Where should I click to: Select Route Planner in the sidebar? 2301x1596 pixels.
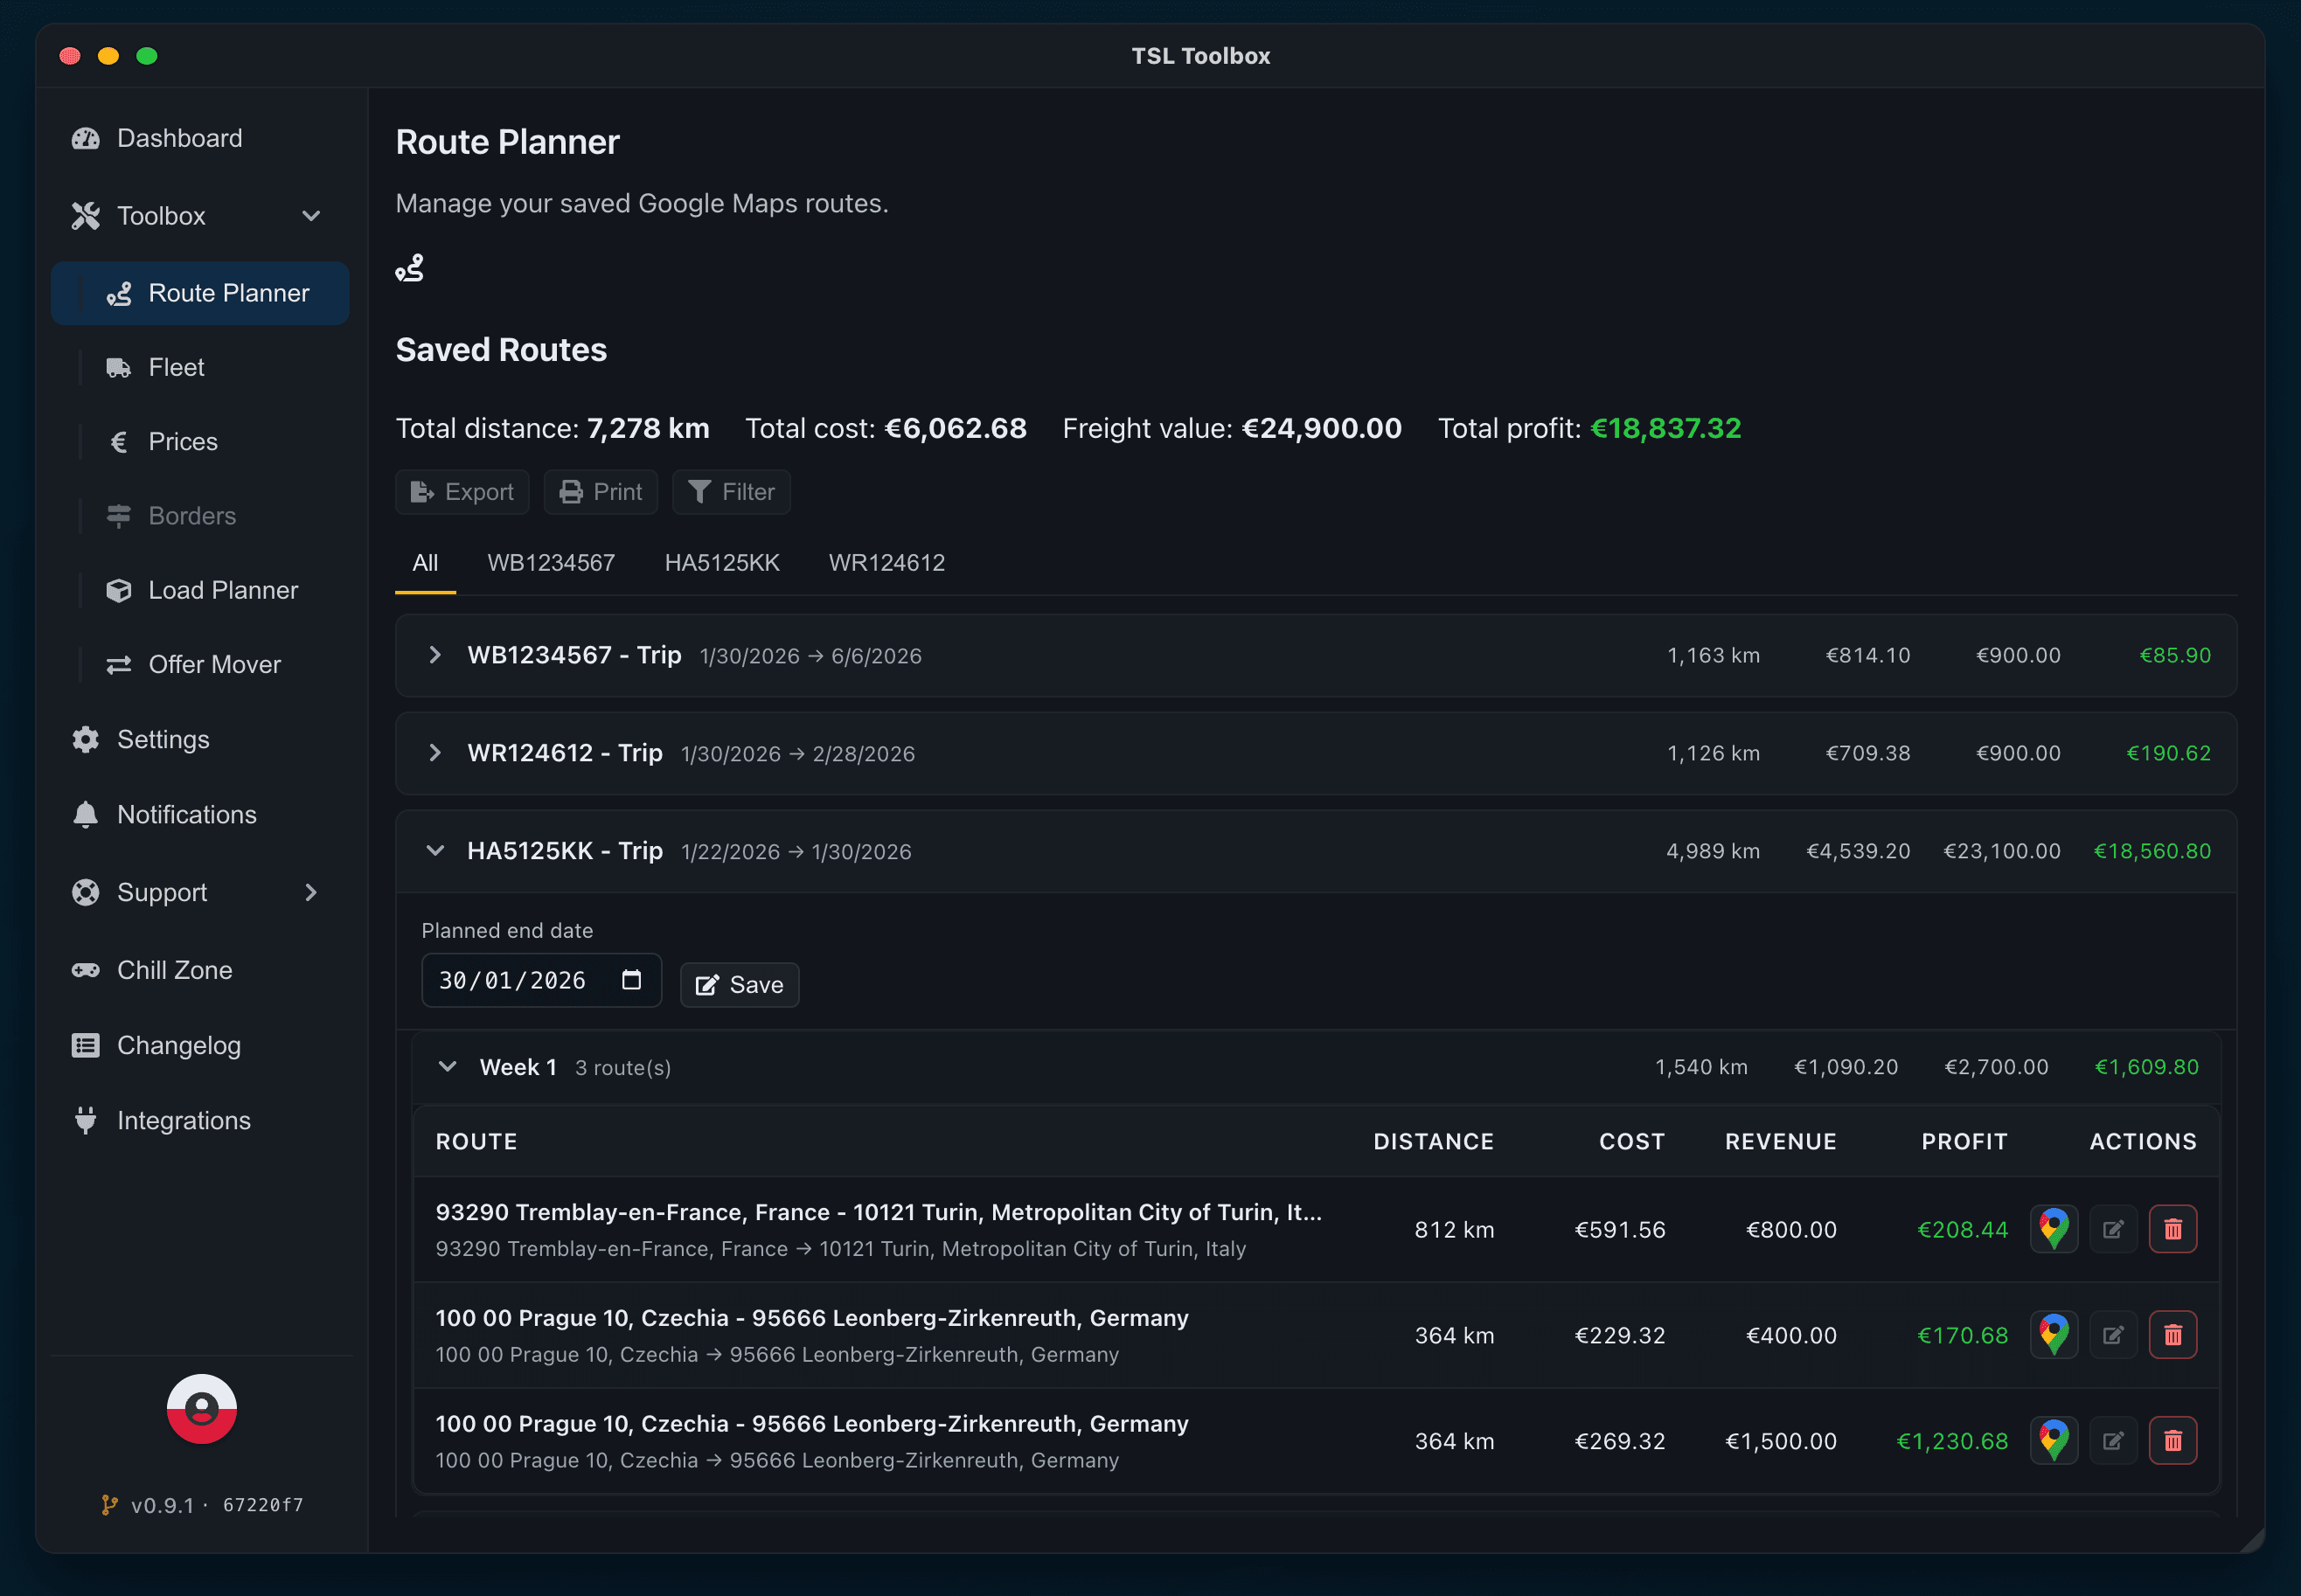point(200,293)
